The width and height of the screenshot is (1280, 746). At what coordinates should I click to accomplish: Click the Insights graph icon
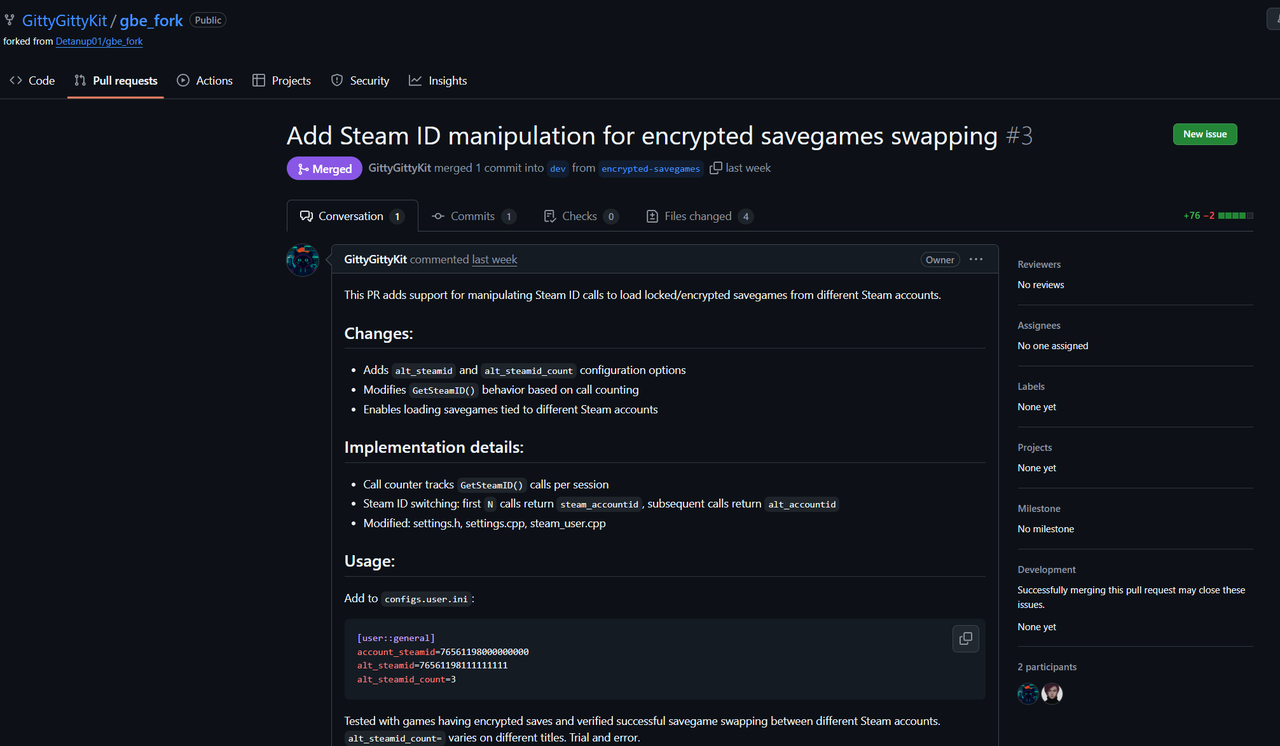415,80
